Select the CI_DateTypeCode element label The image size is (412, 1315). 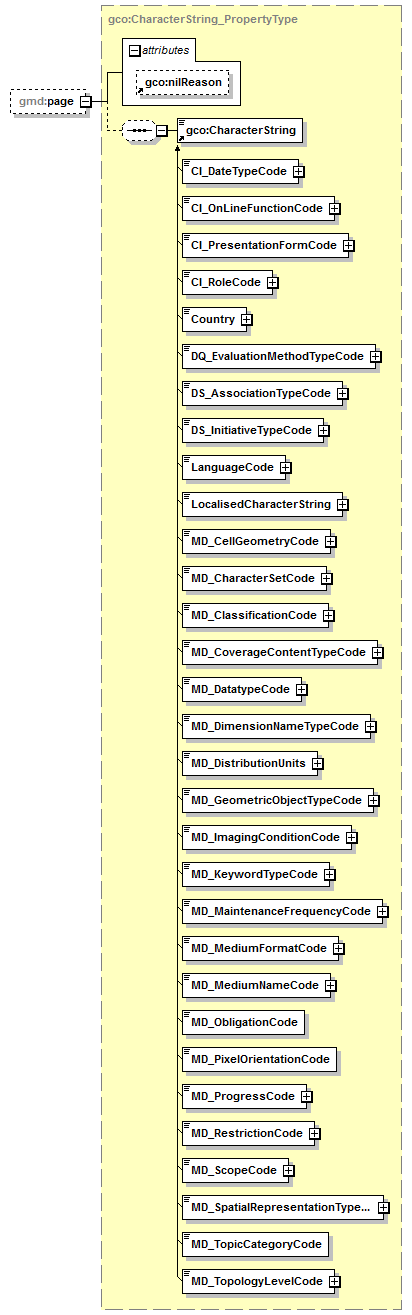point(239,172)
